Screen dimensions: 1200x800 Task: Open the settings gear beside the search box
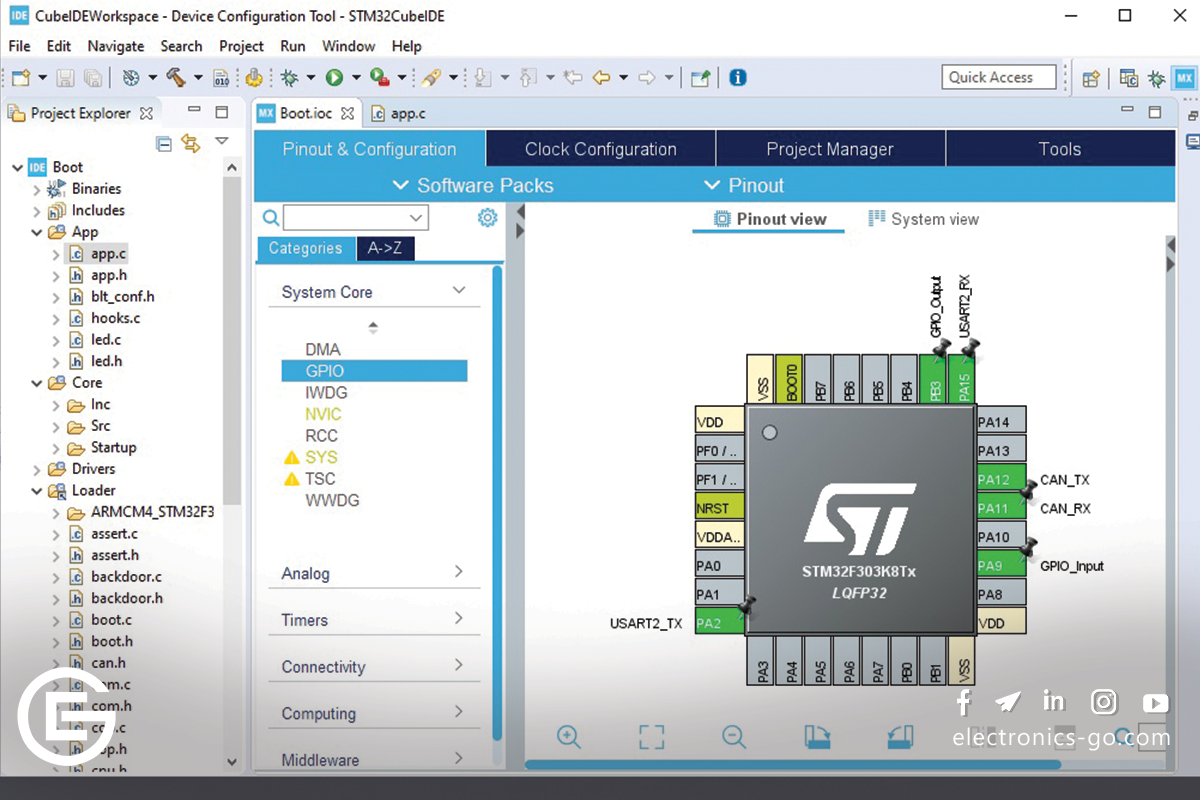coord(487,217)
